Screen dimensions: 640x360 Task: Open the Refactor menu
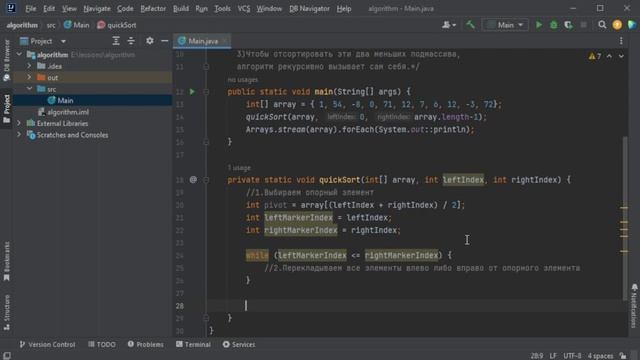click(153, 9)
